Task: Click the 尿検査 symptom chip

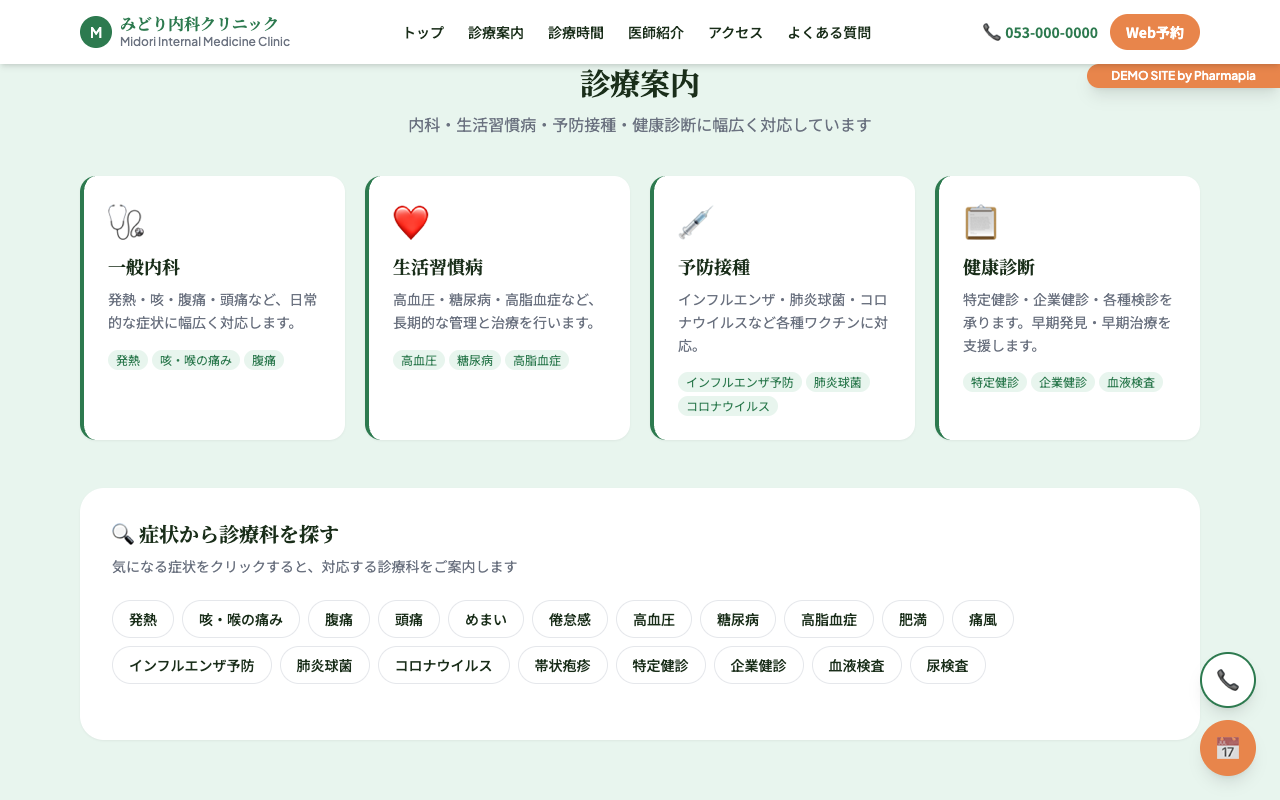Action: (x=947, y=665)
